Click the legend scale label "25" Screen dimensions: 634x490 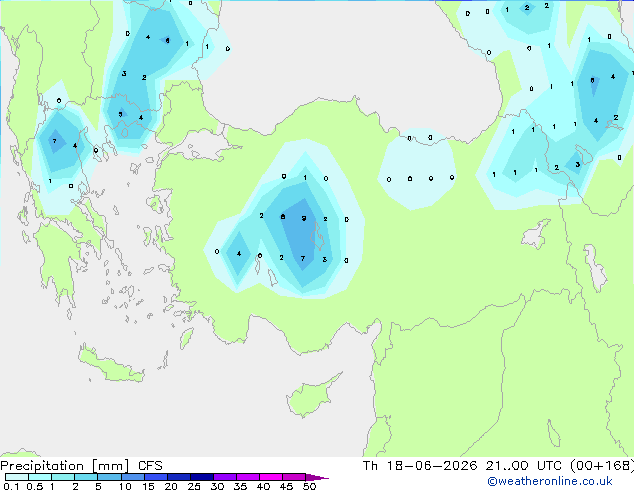194,486
